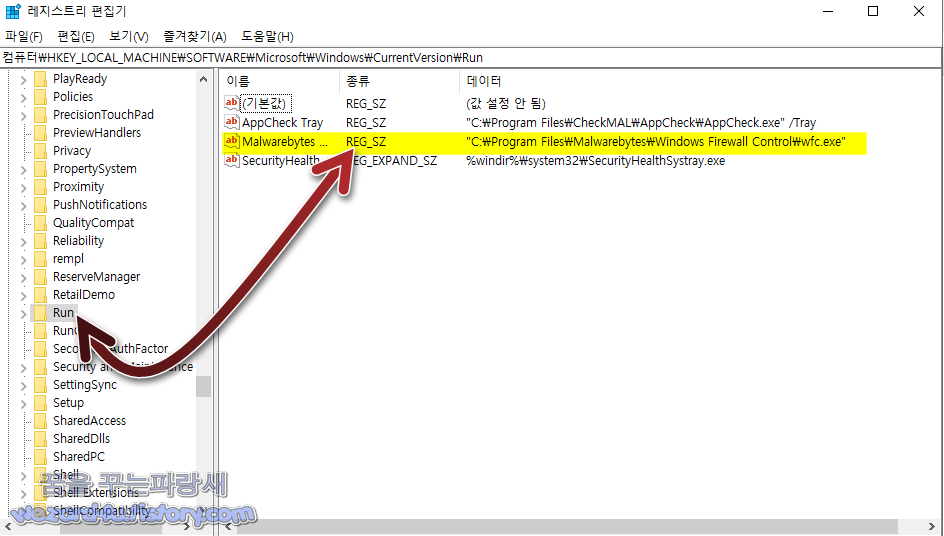Select the AppCheck Tray value name

[x=282, y=122]
